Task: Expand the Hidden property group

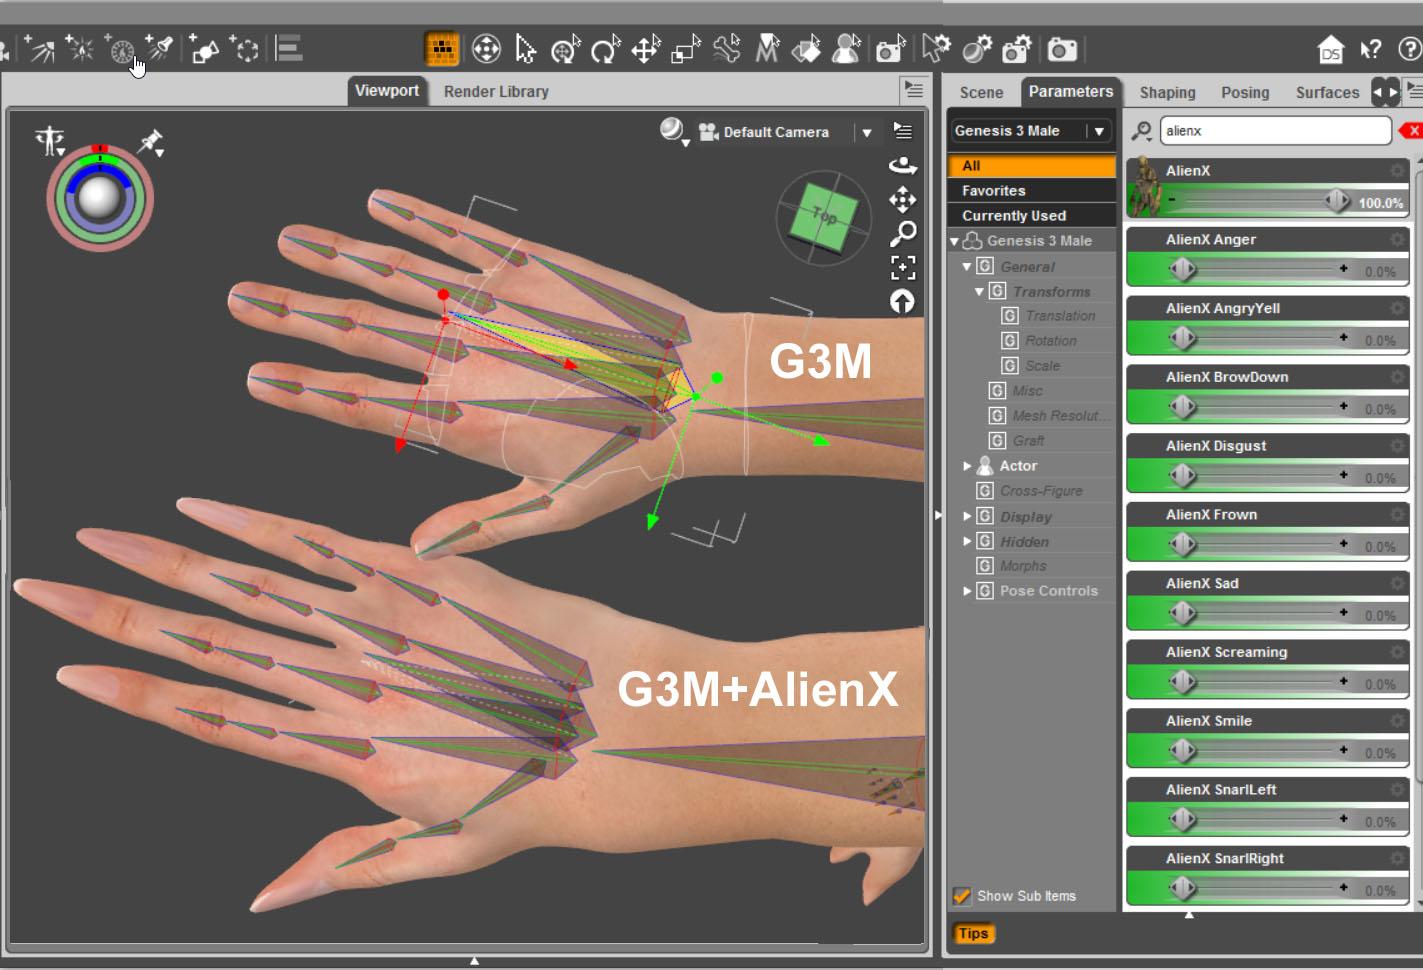Action: click(x=967, y=541)
